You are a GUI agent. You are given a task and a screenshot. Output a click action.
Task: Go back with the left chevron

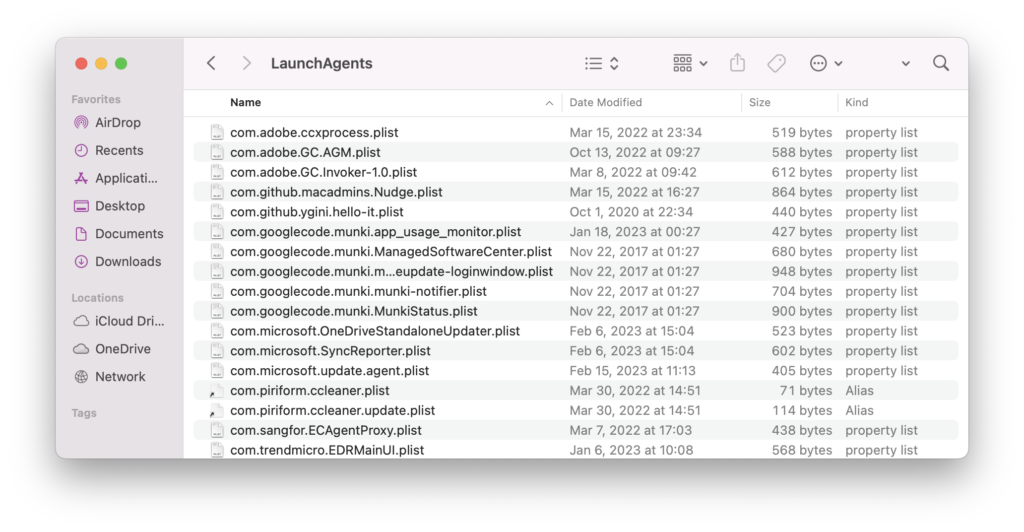tap(211, 63)
